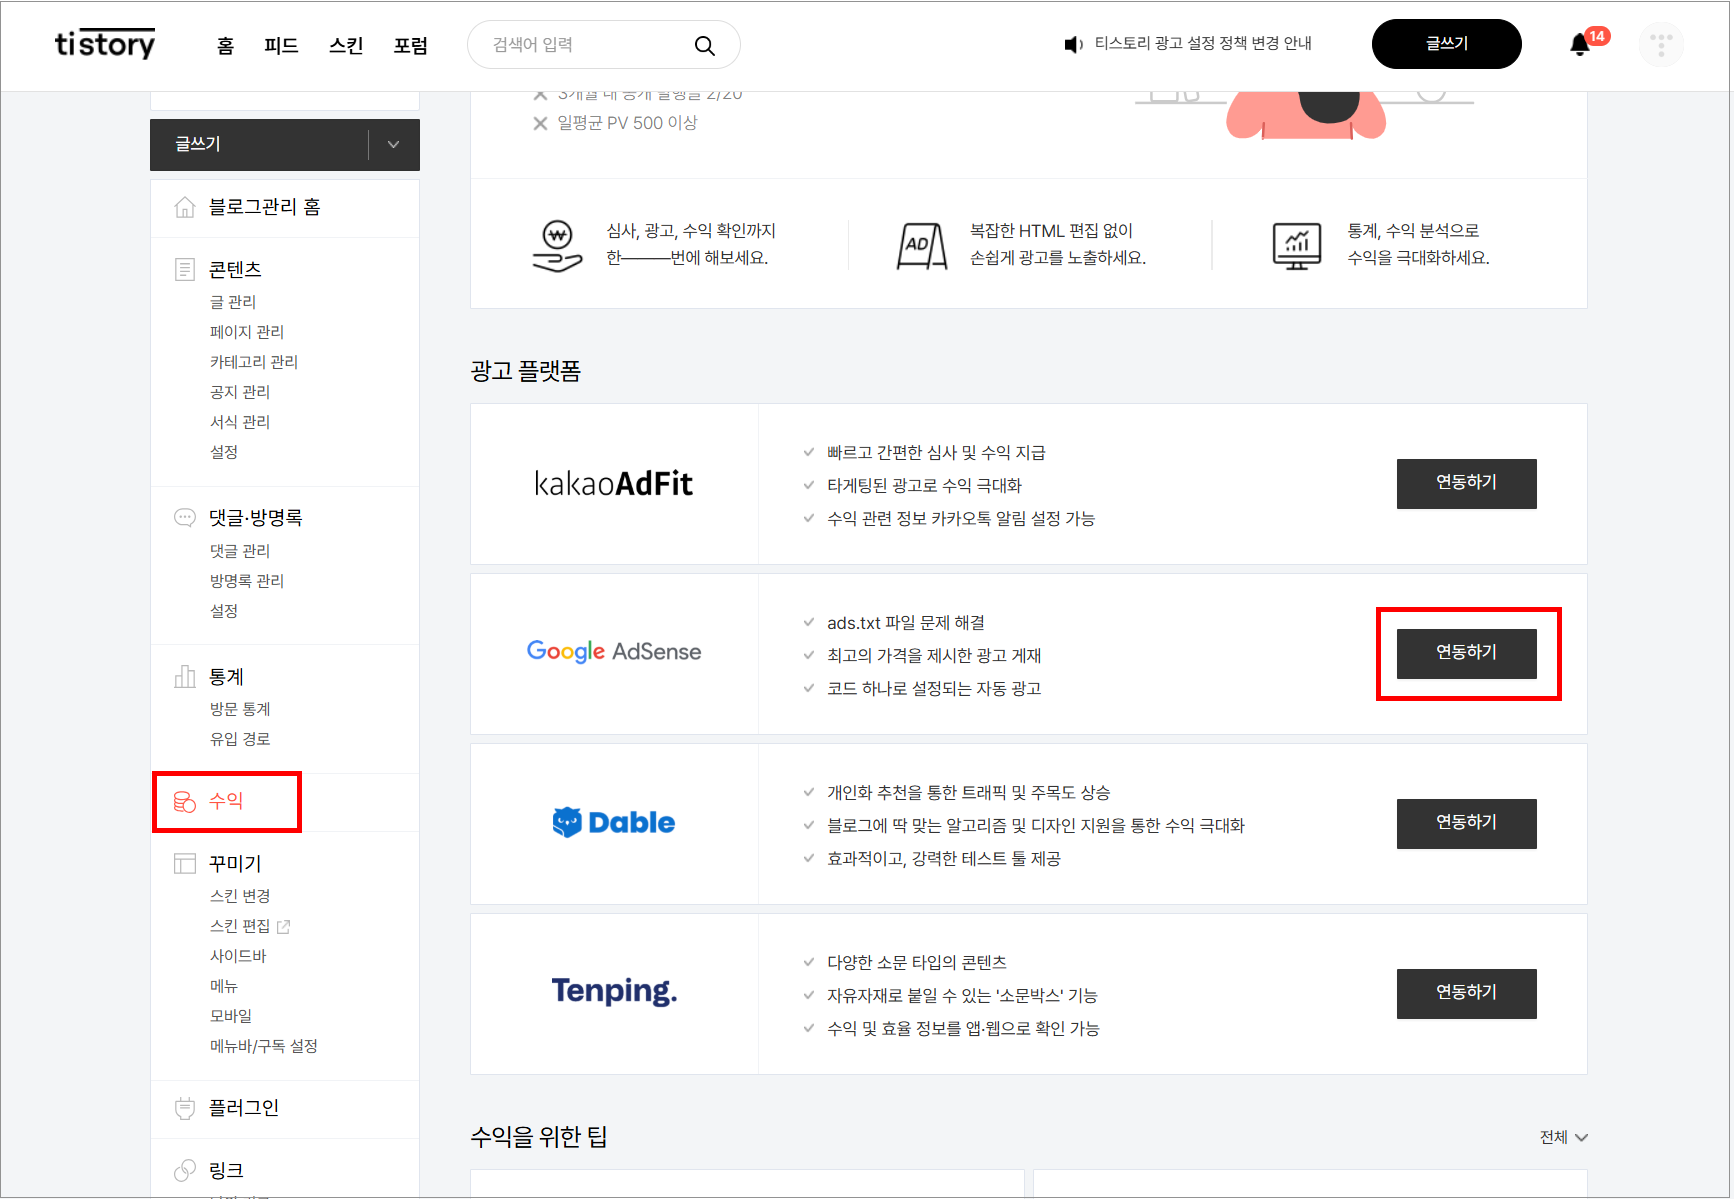Open 설정 under 콘텐츠
Image resolution: width=1734 pixels, height=1199 pixels.
point(224,452)
